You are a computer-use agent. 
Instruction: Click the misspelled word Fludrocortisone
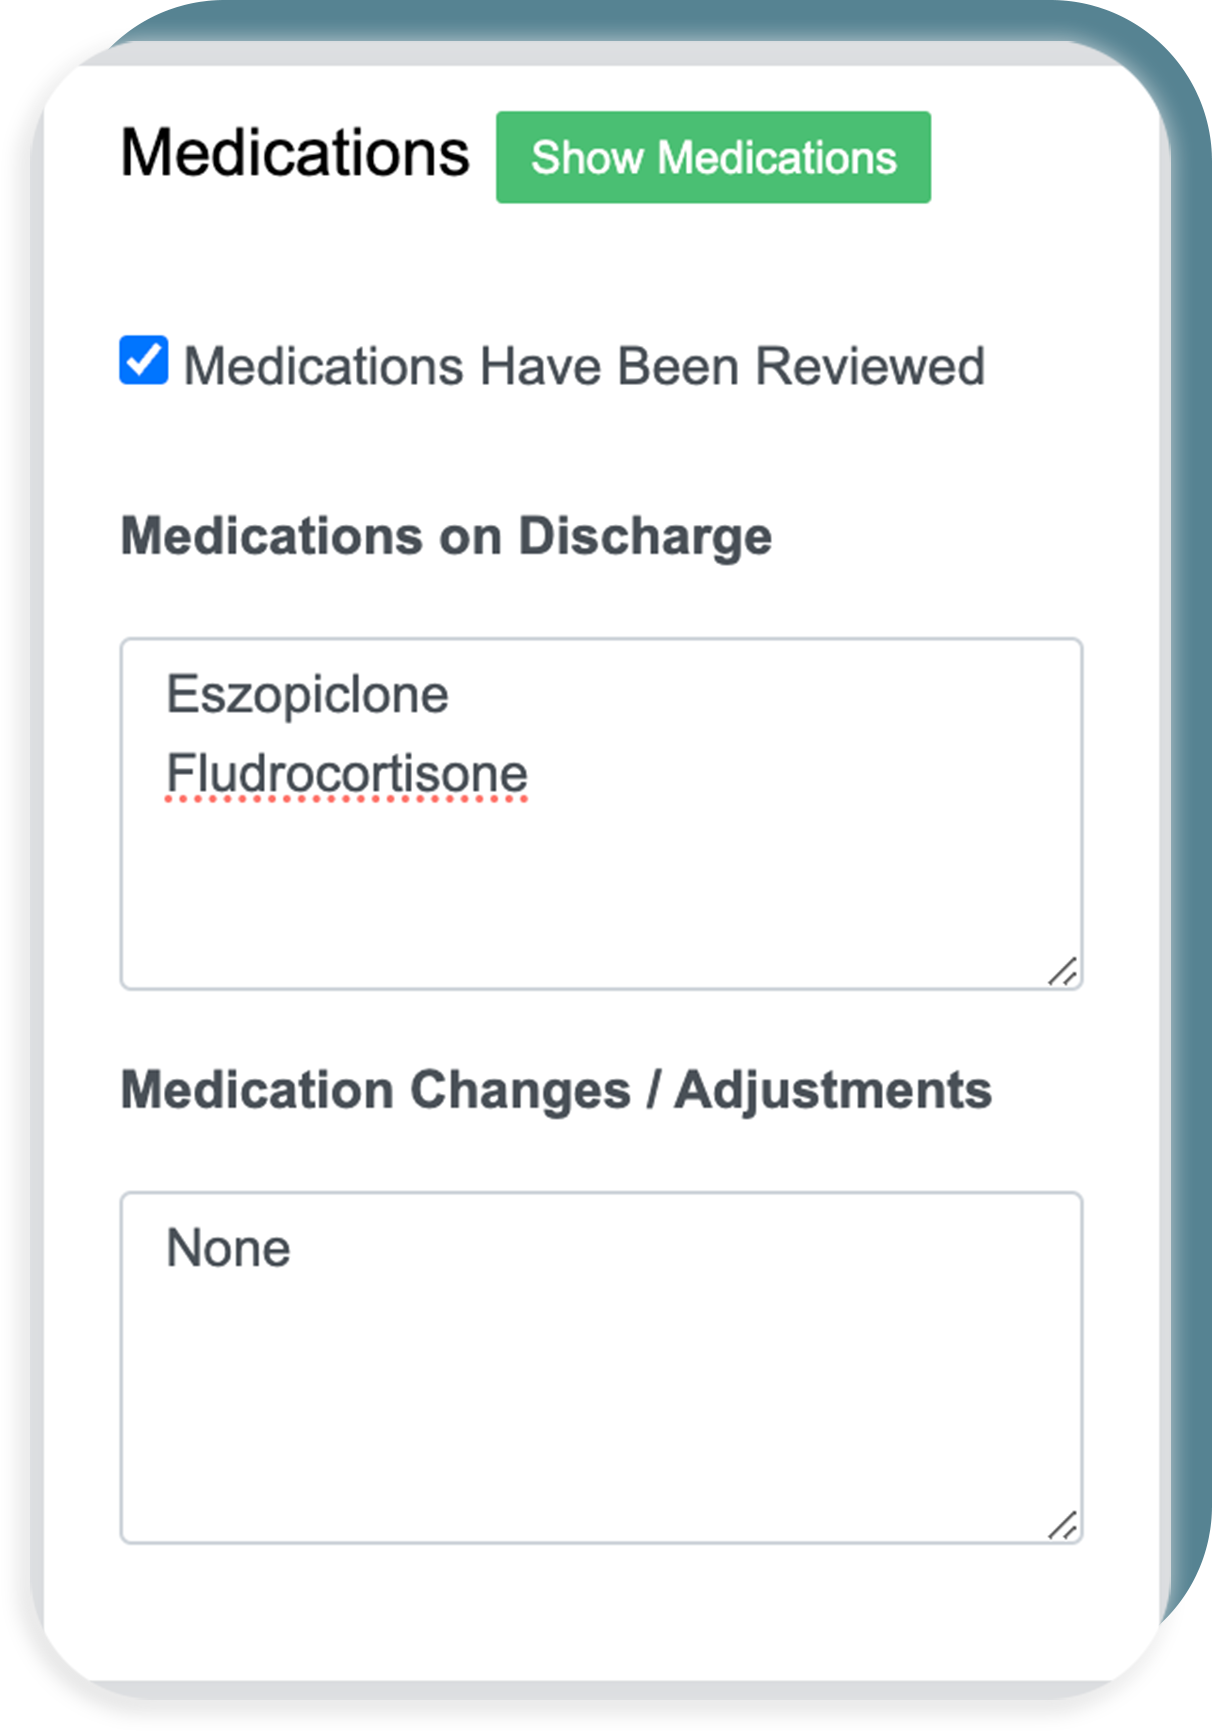tap(346, 774)
